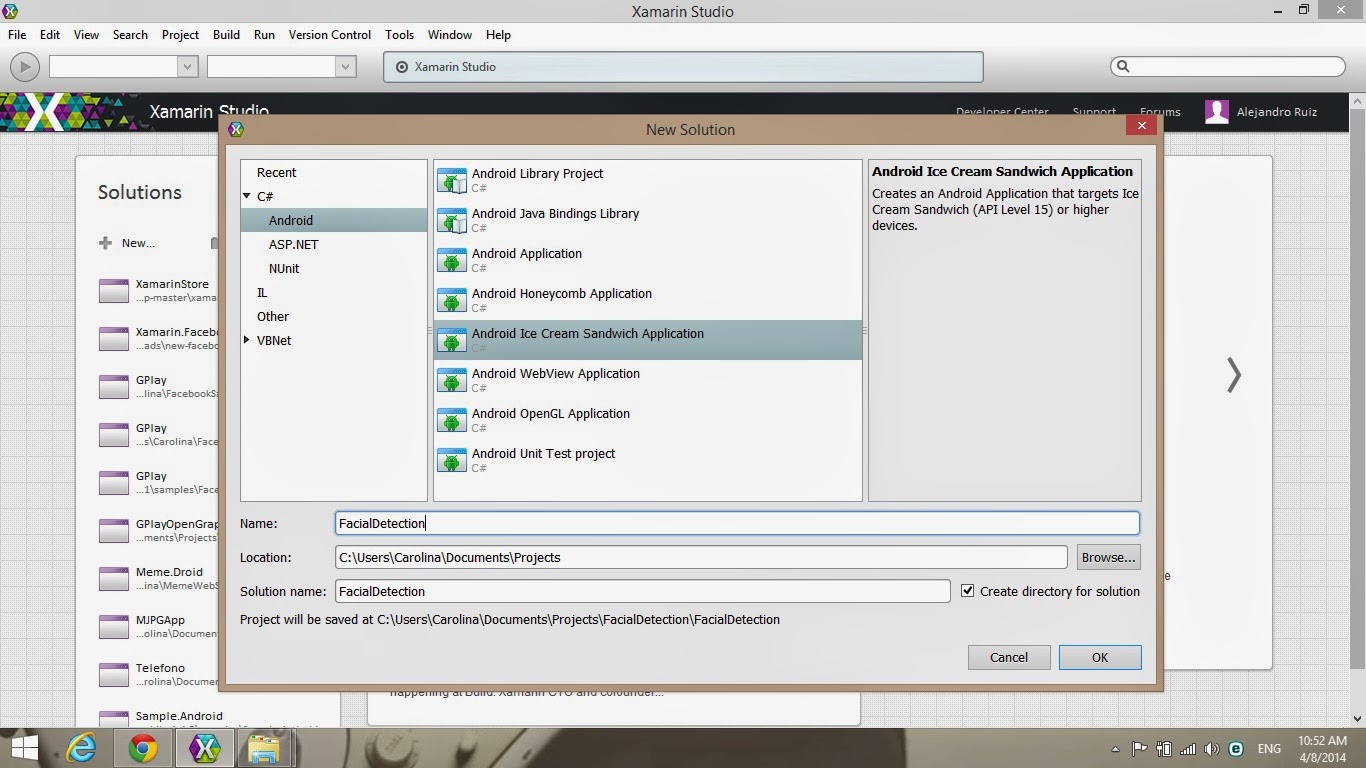Screen dimensions: 1366x768
Task: Click the Xamarin Studio run button
Action: click(x=24, y=66)
